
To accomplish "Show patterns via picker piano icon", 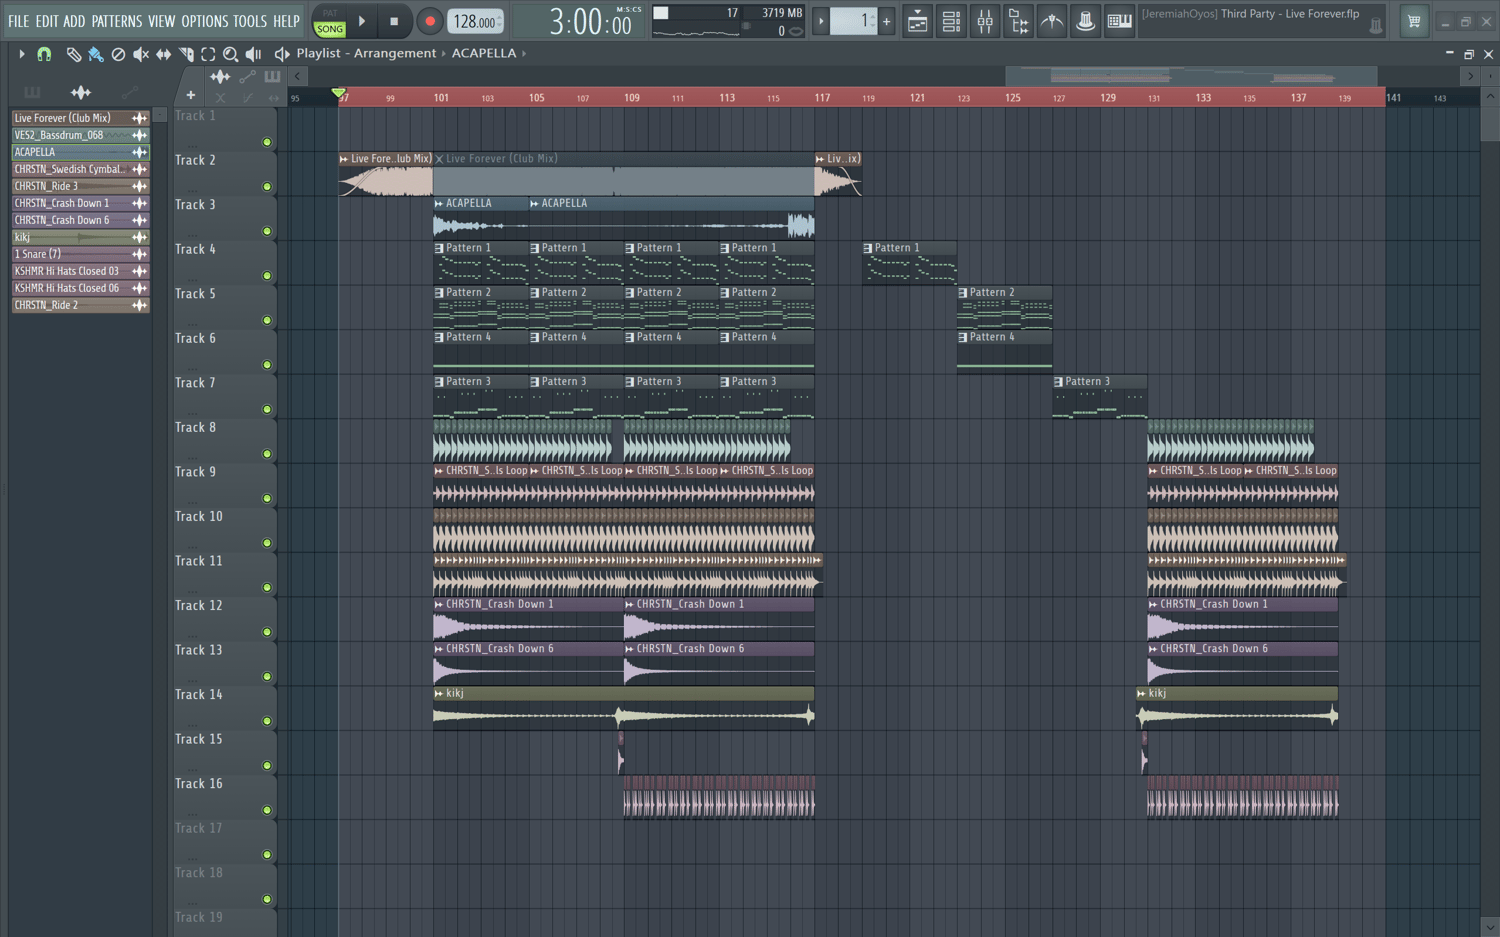I will [32, 92].
